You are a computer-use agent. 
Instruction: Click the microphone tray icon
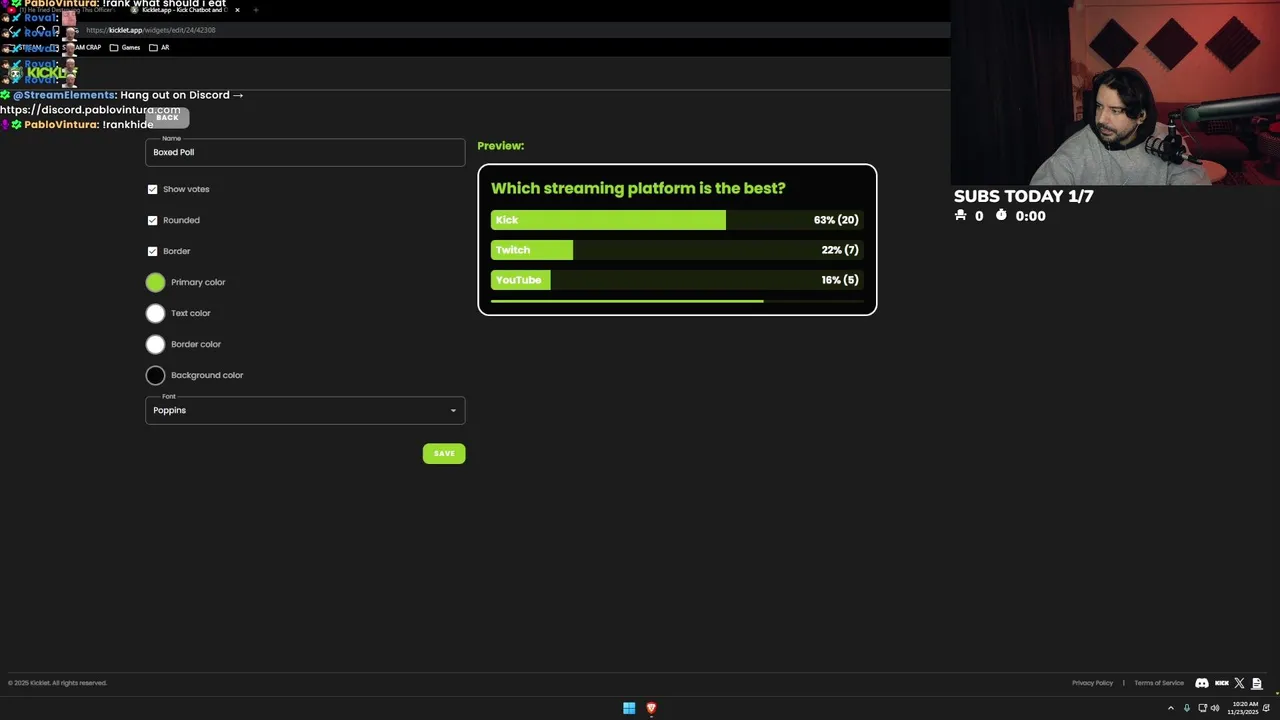click(x=1187, y=708)
